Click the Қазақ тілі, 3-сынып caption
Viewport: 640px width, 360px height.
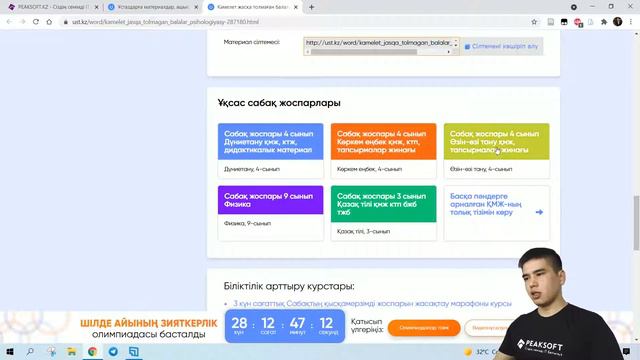363,231
